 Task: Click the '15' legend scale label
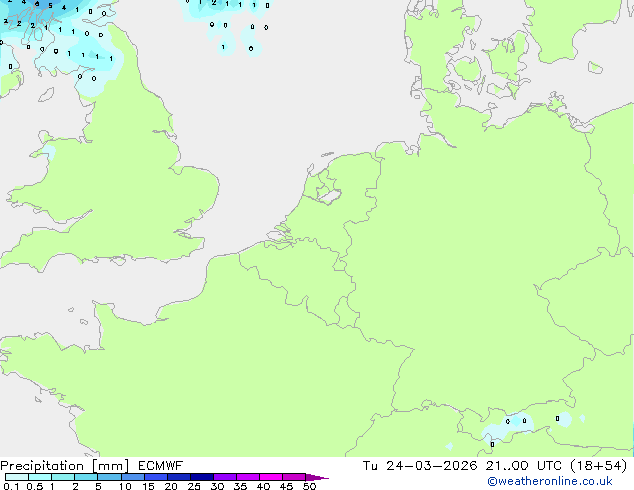pos(148,486)
